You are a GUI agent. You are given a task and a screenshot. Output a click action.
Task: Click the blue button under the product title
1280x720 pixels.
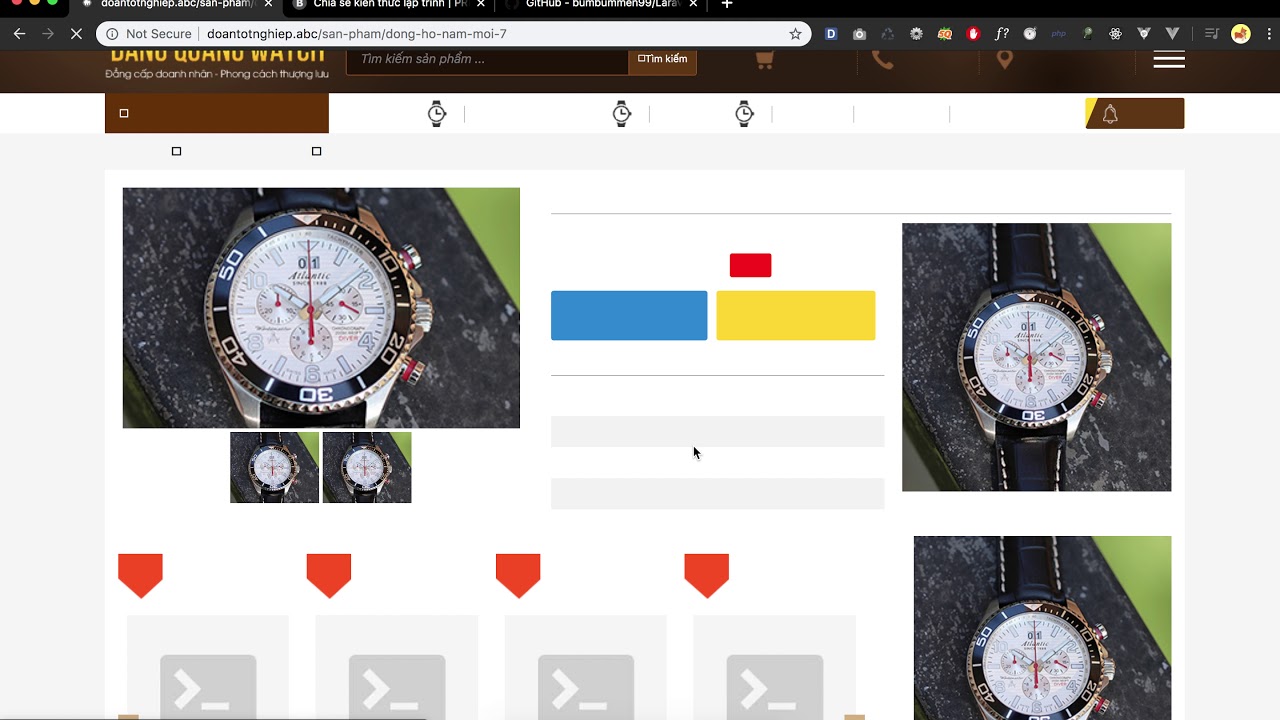tap(629, 316)
